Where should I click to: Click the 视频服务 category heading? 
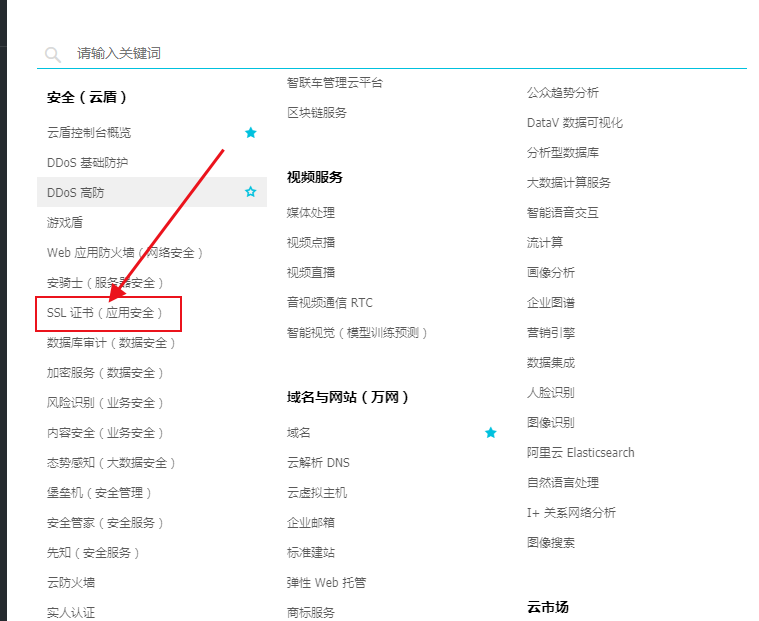(x=315, y=178)
